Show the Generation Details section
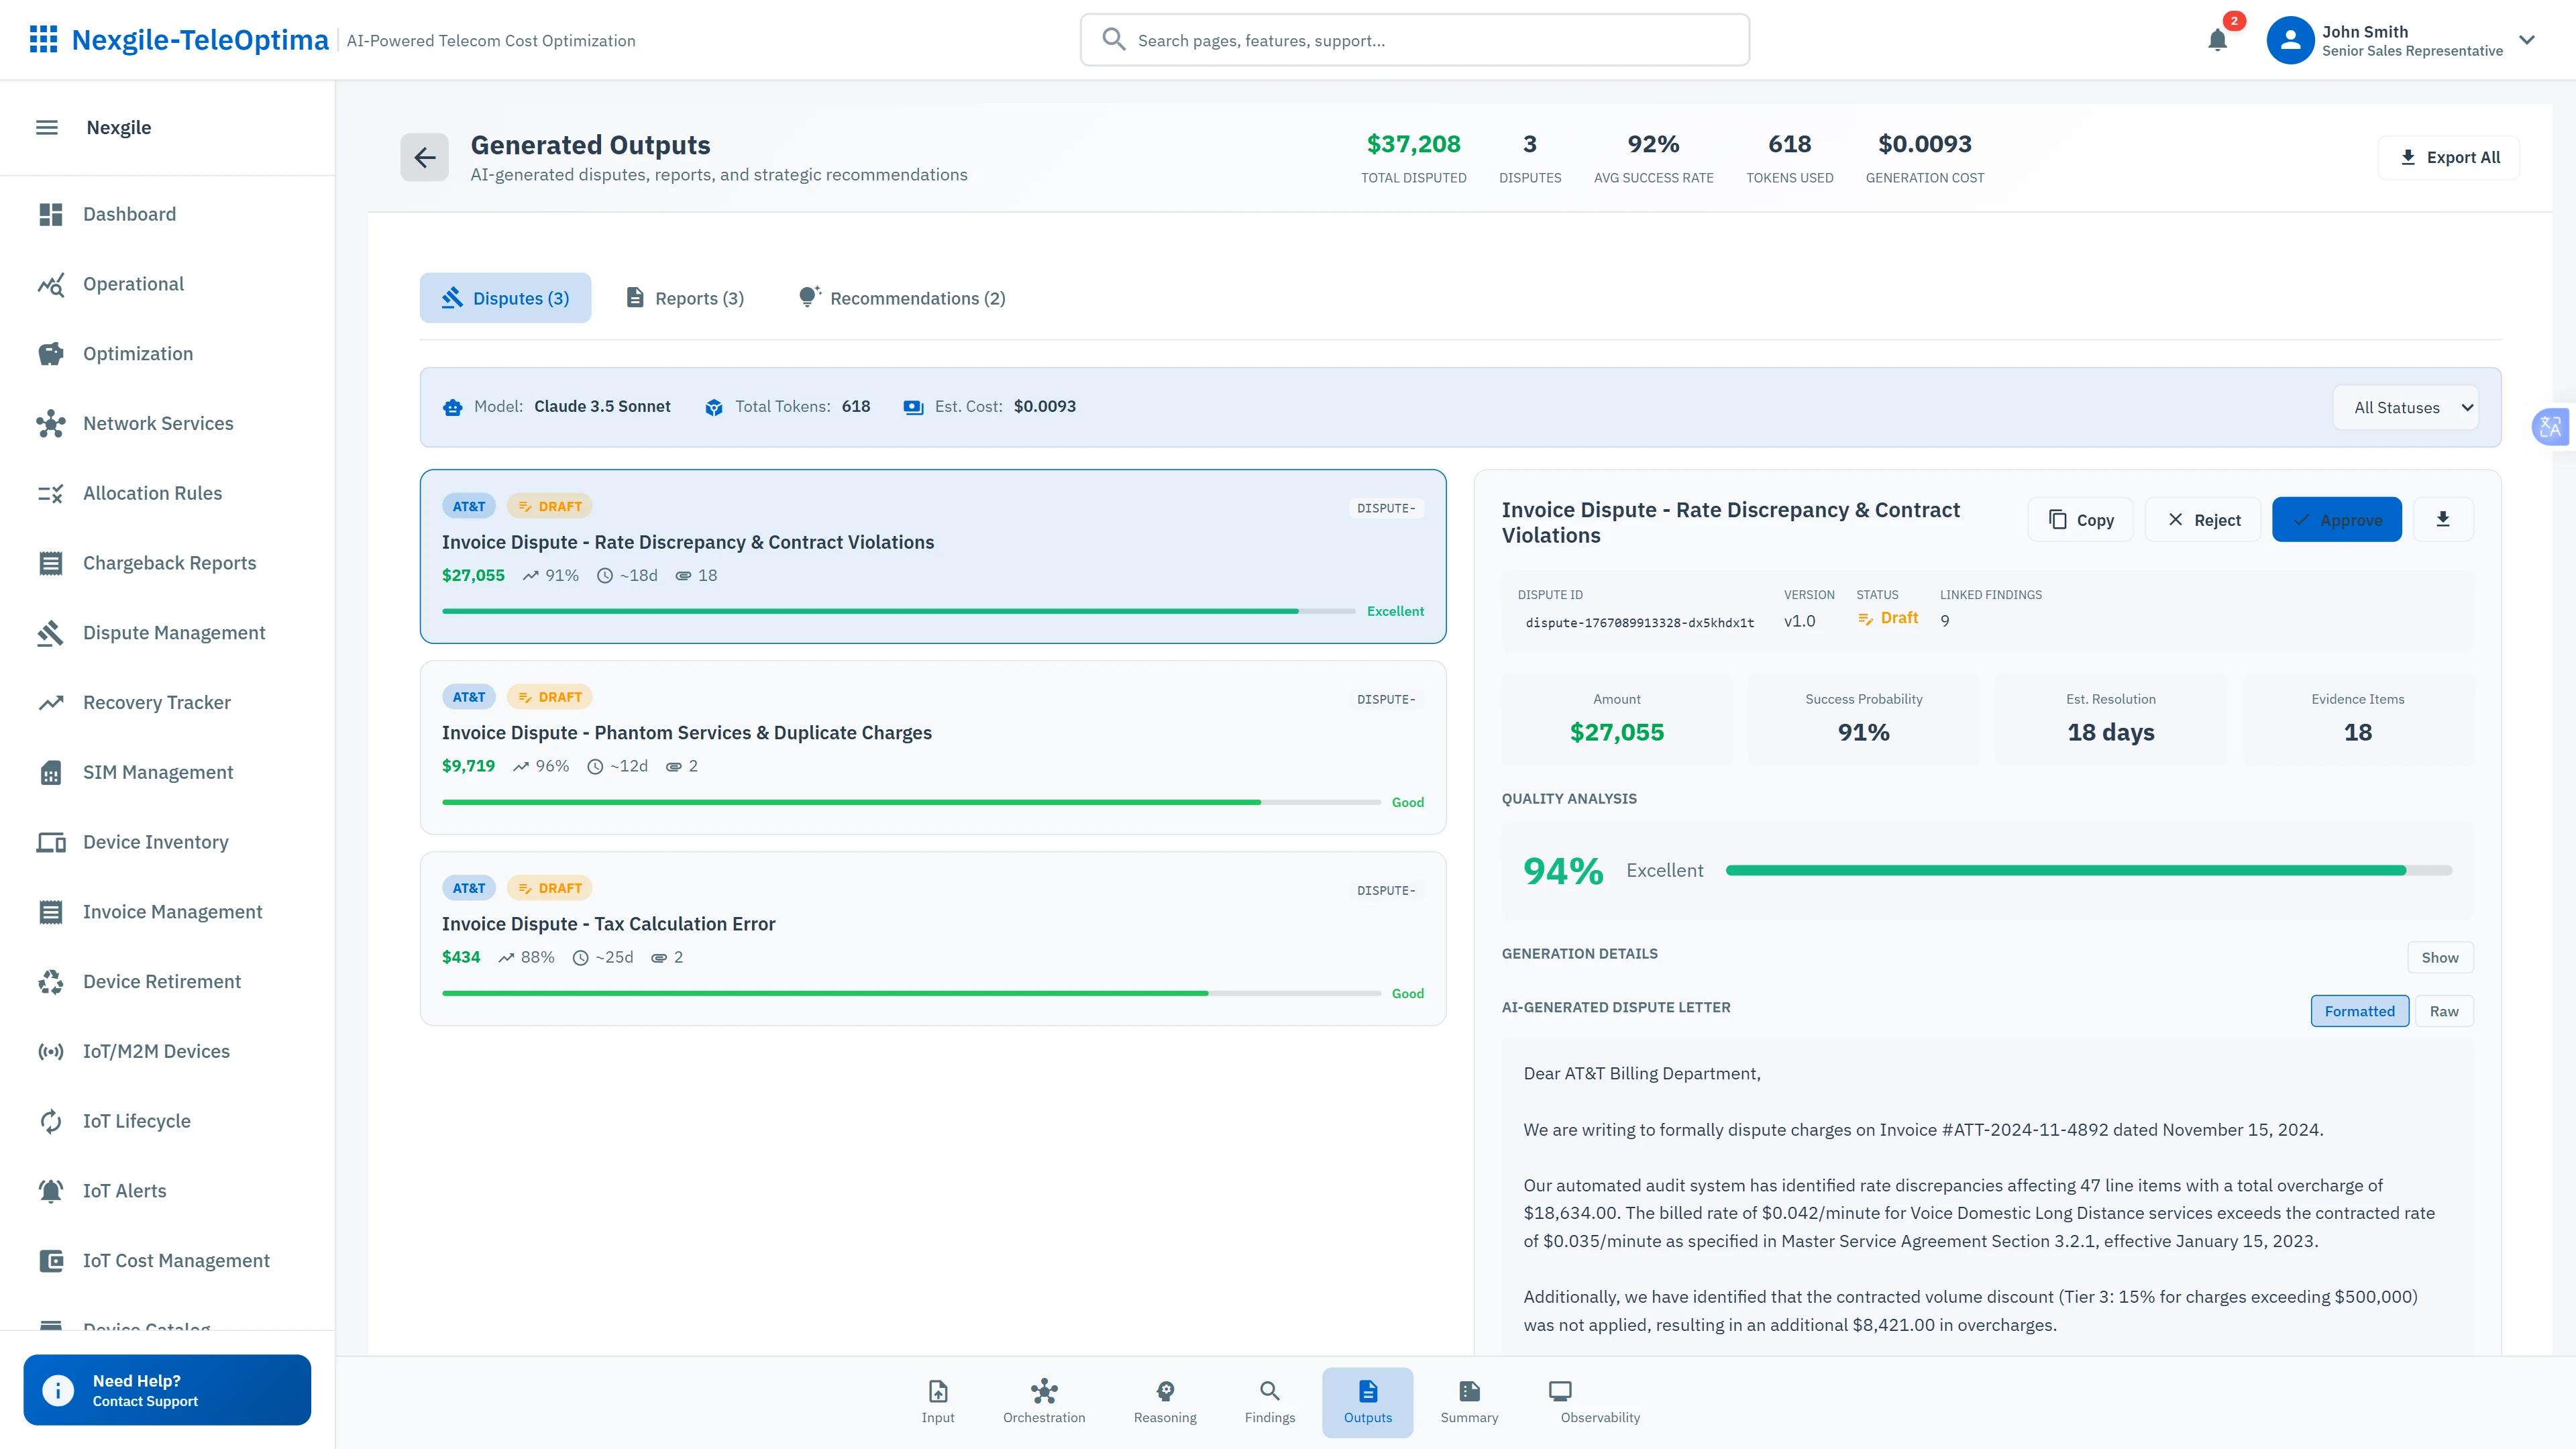Viewport: 2576px width, 1449px height. (x=2440, y=957)
